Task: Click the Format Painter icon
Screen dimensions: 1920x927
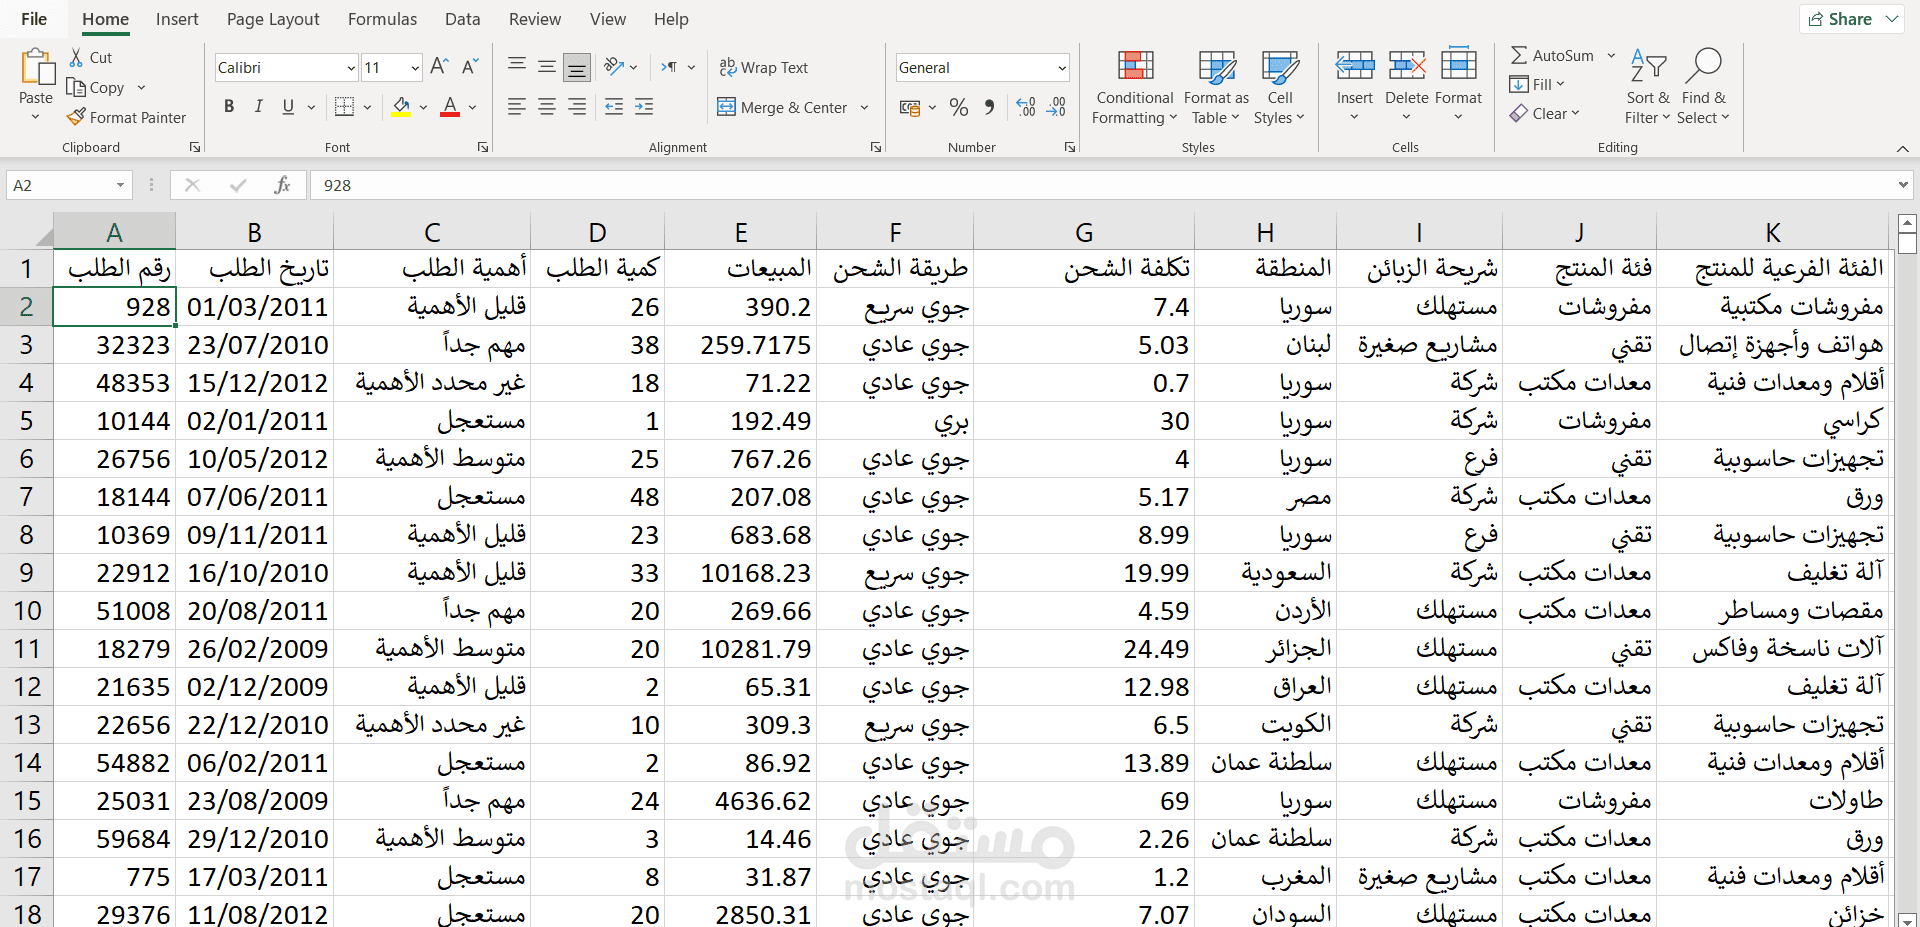Action: point(75,117)
